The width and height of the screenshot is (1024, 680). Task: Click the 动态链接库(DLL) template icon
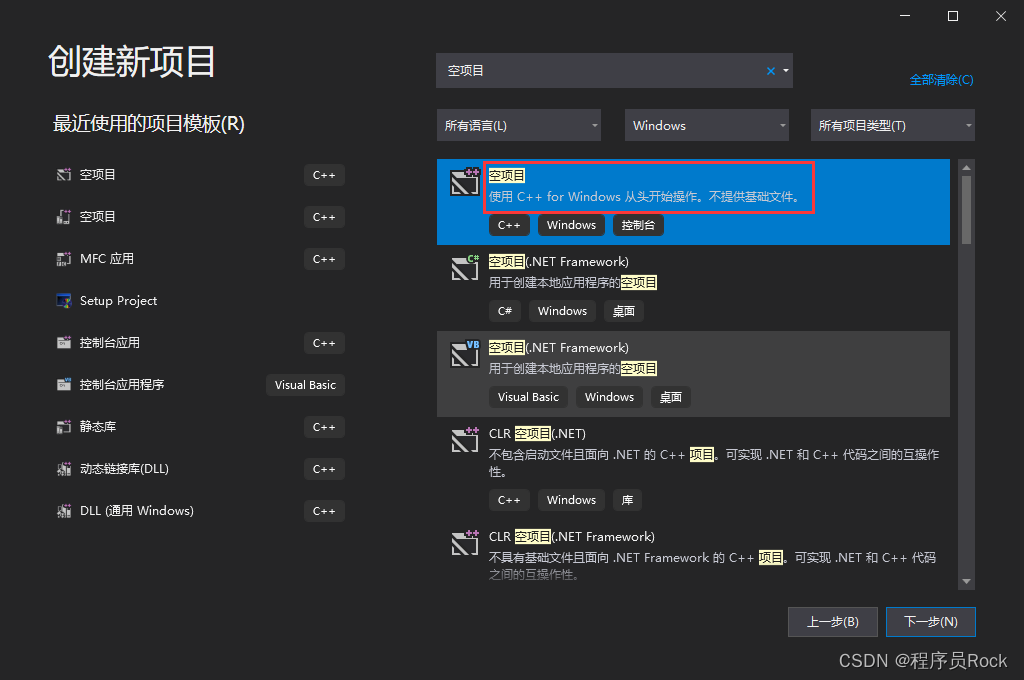click(x=63, y=468)
